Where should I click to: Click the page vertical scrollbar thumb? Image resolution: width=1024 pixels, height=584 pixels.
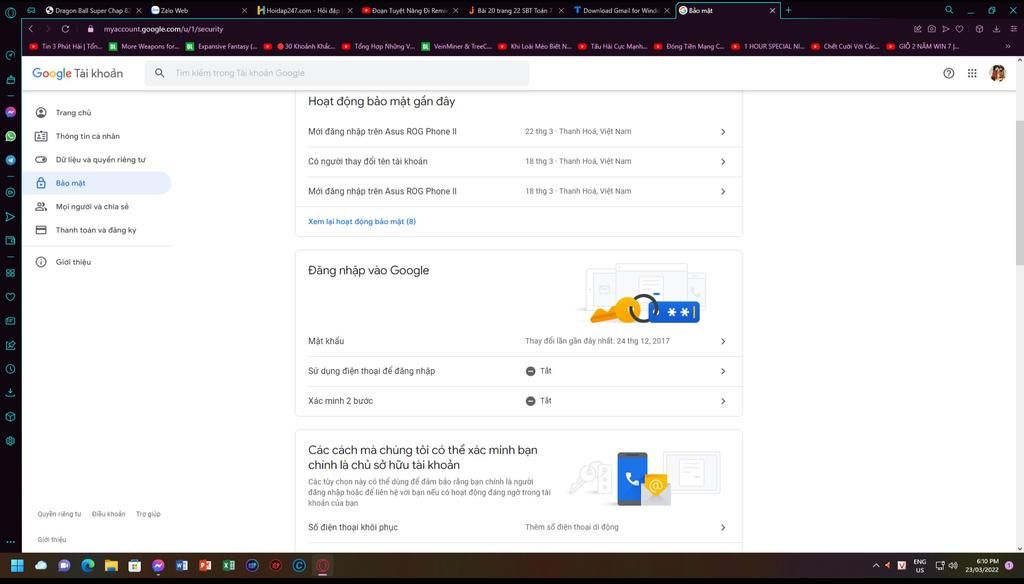[1019, 193]
